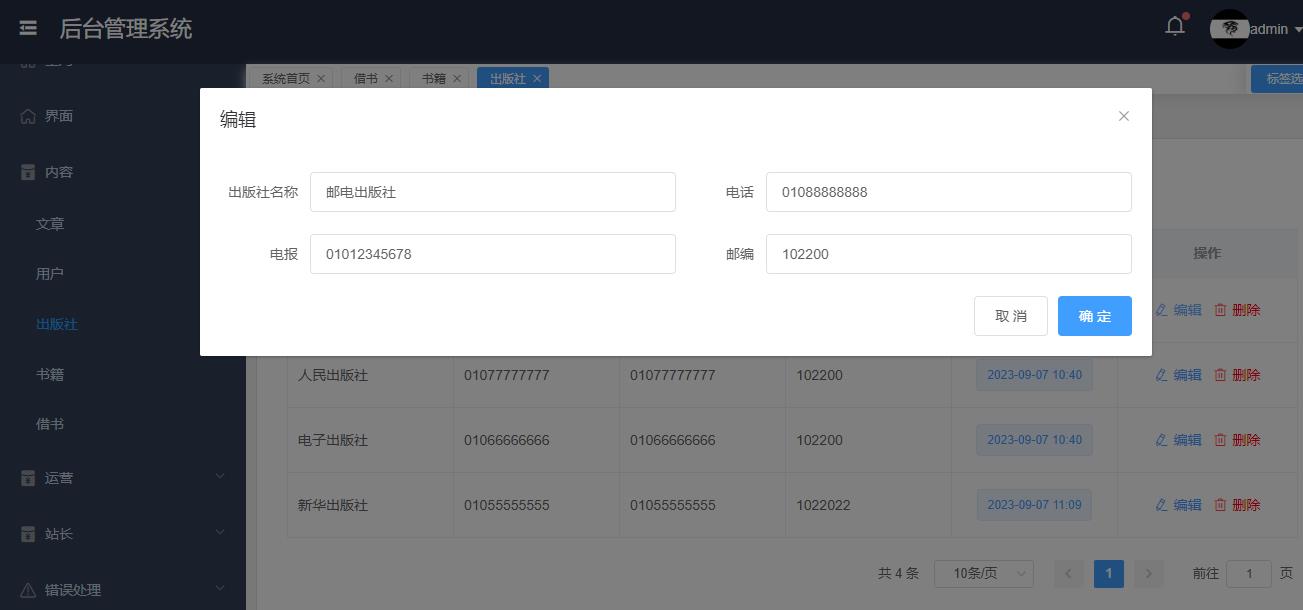1303x610 pixels.
Task: Click the sidebar collapse hamburger icon
Action: [x=28, y=29]
